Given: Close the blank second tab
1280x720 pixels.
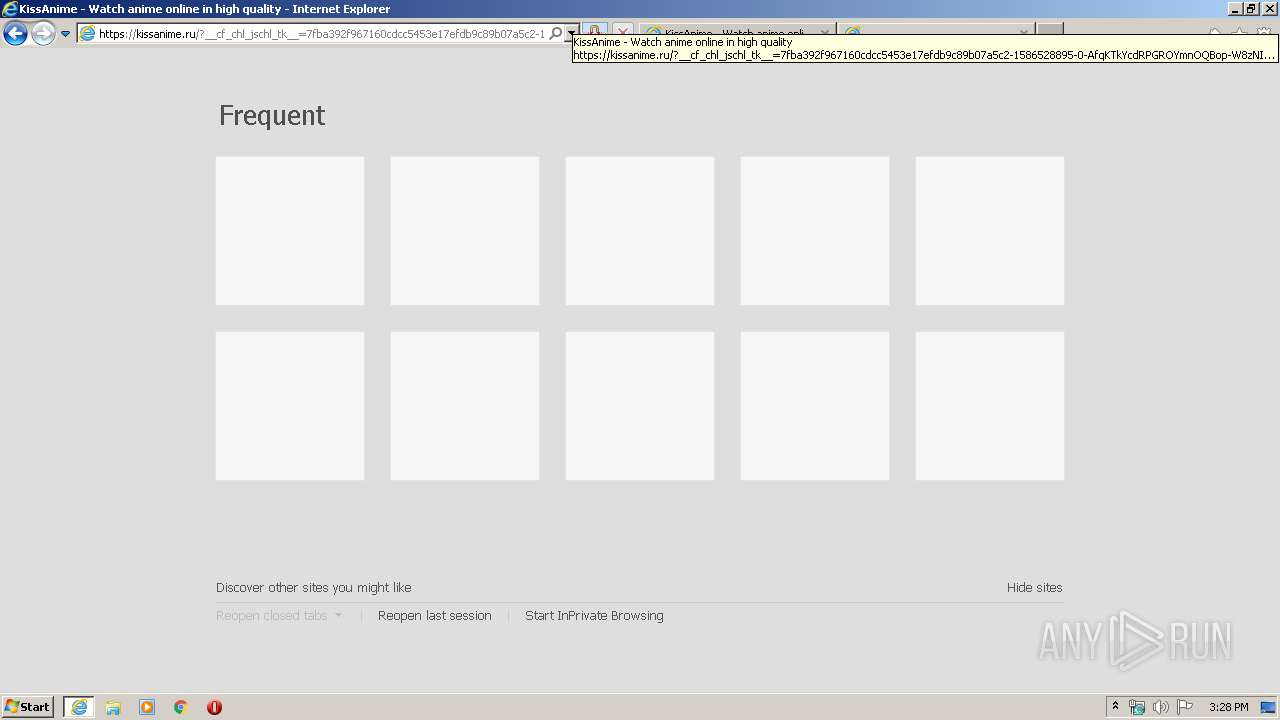Looking at the screenshot, I should click(x=1023, y=33).
